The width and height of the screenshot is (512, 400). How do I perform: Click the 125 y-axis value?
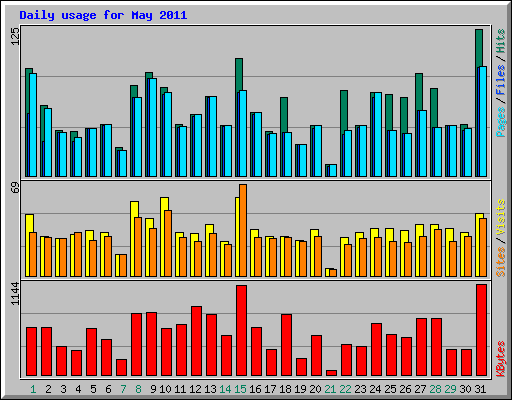pyautogui.click(x=16, y=36)
